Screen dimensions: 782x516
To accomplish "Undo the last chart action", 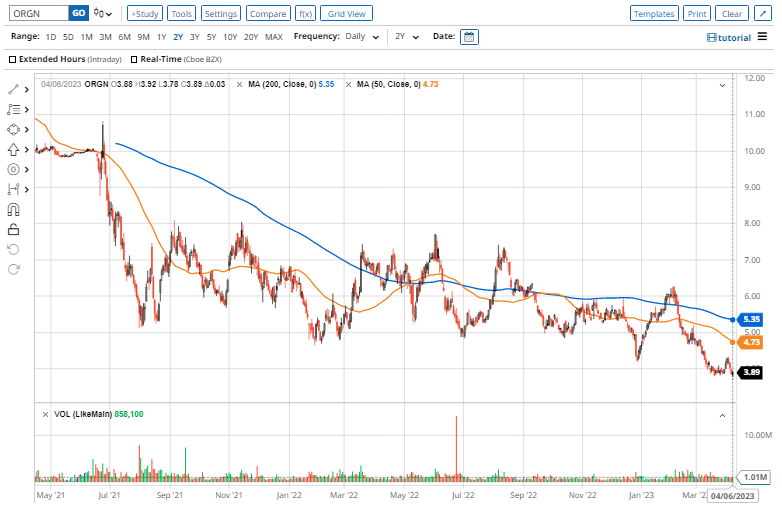I will click(x=13, y=249).
